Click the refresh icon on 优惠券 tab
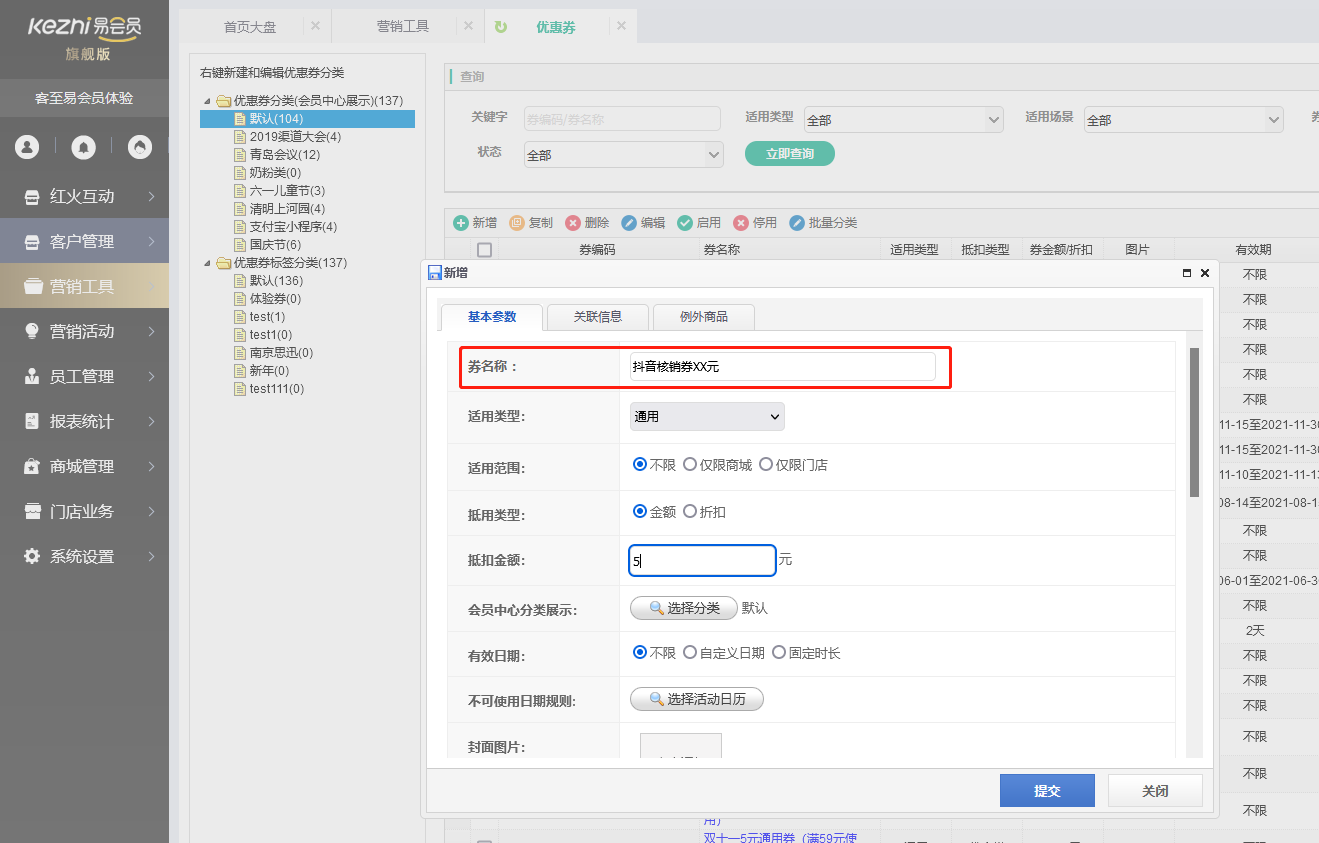1319x843 pixels. tap(501, 27)
